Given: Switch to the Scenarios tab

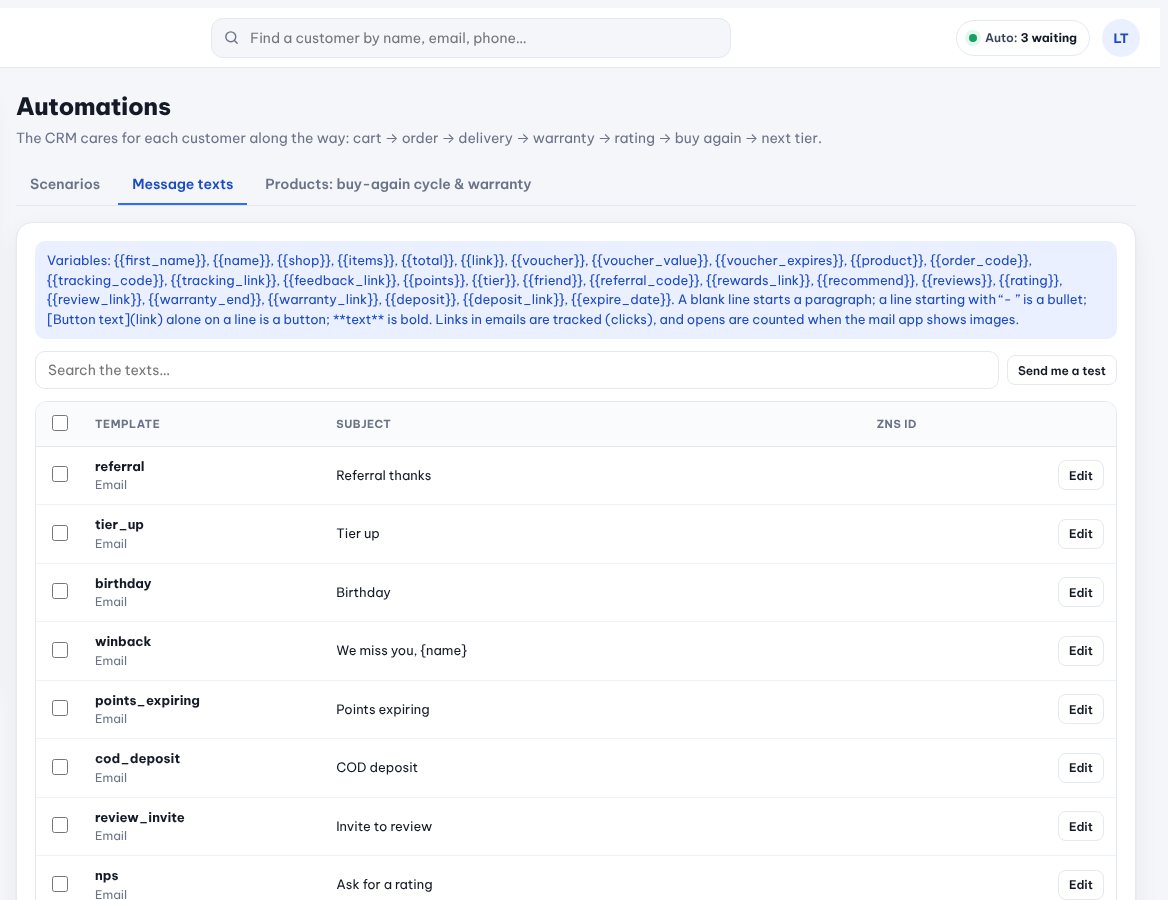Looking at the screenshot, I should tap(65, 184).
